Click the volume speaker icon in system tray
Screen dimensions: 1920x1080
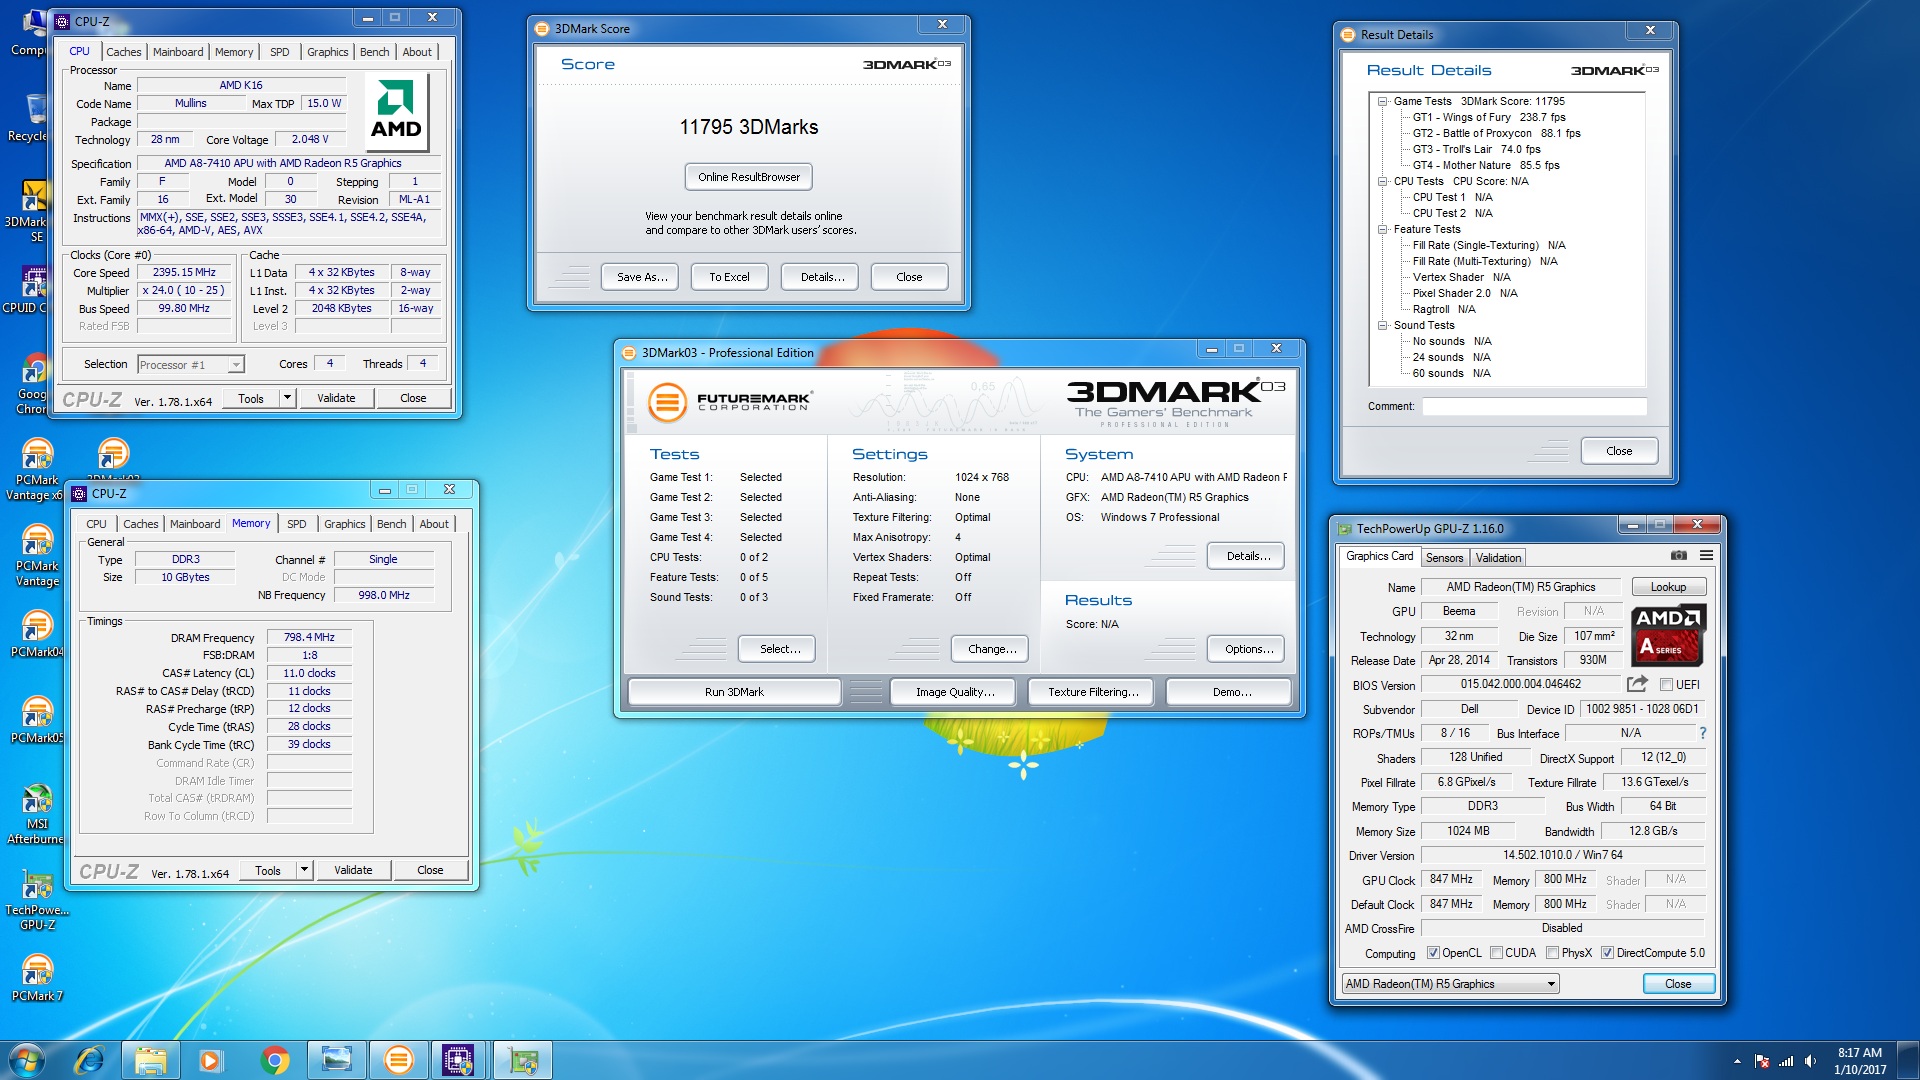pos(1810,1061)
